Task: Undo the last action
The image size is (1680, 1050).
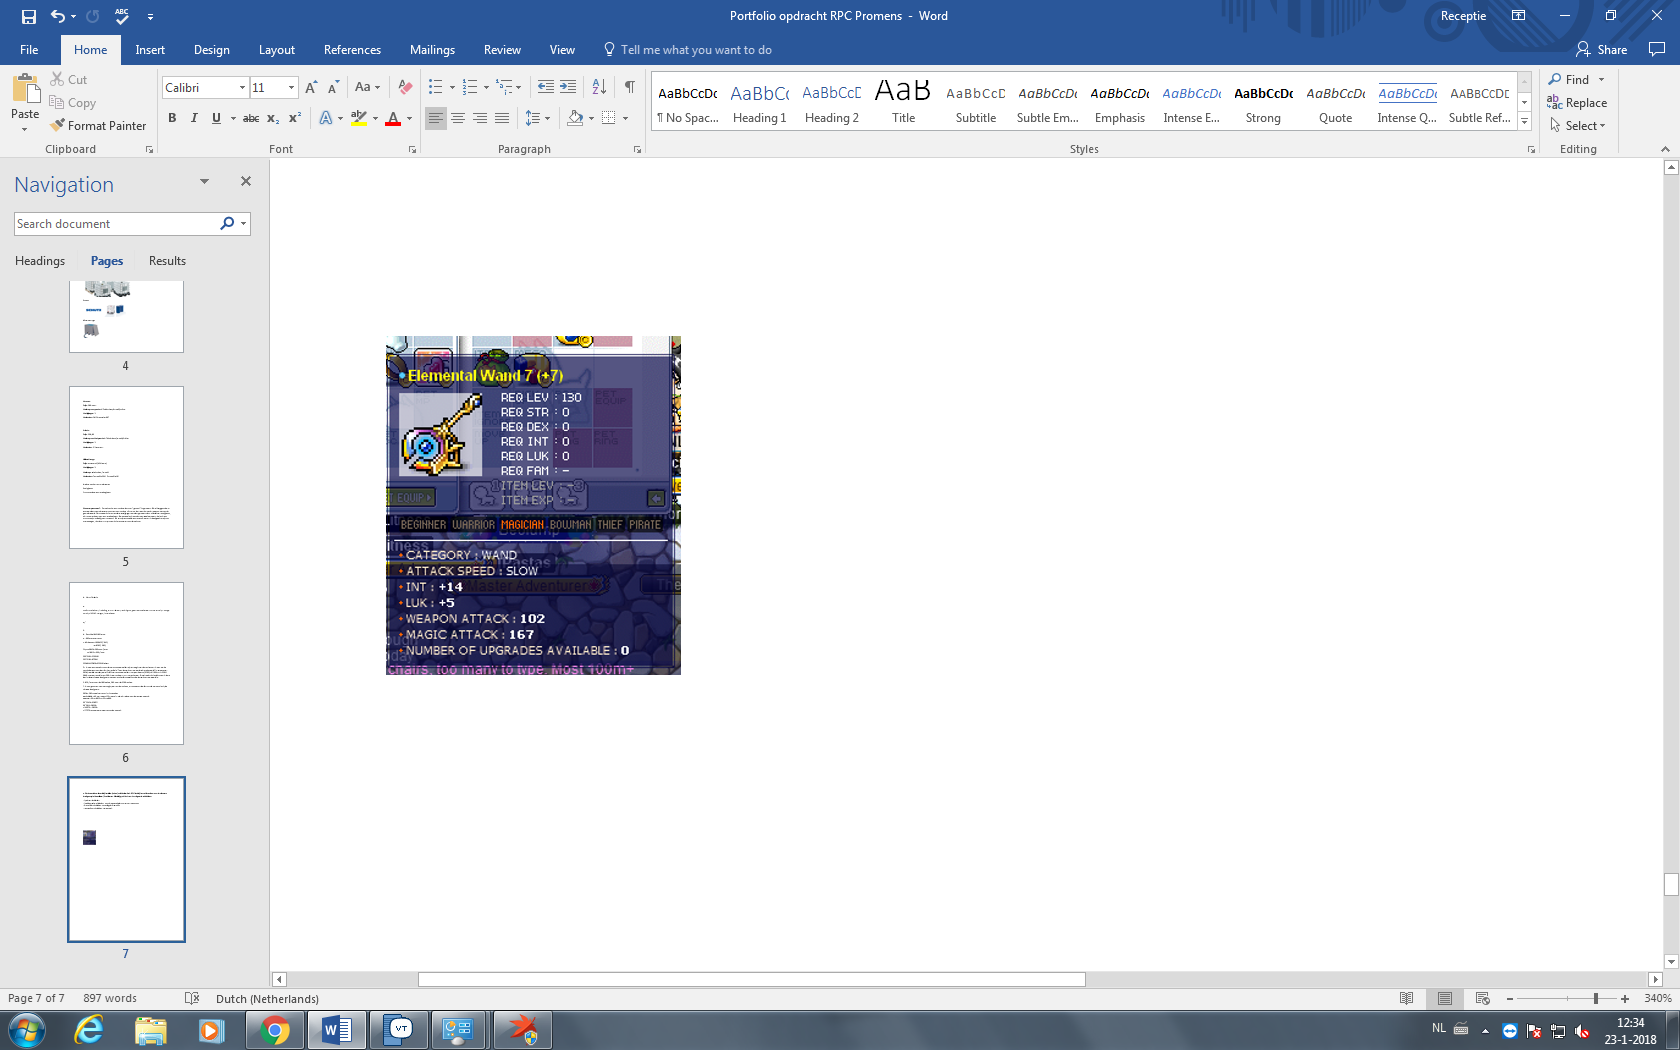Action: coord(58,16)
